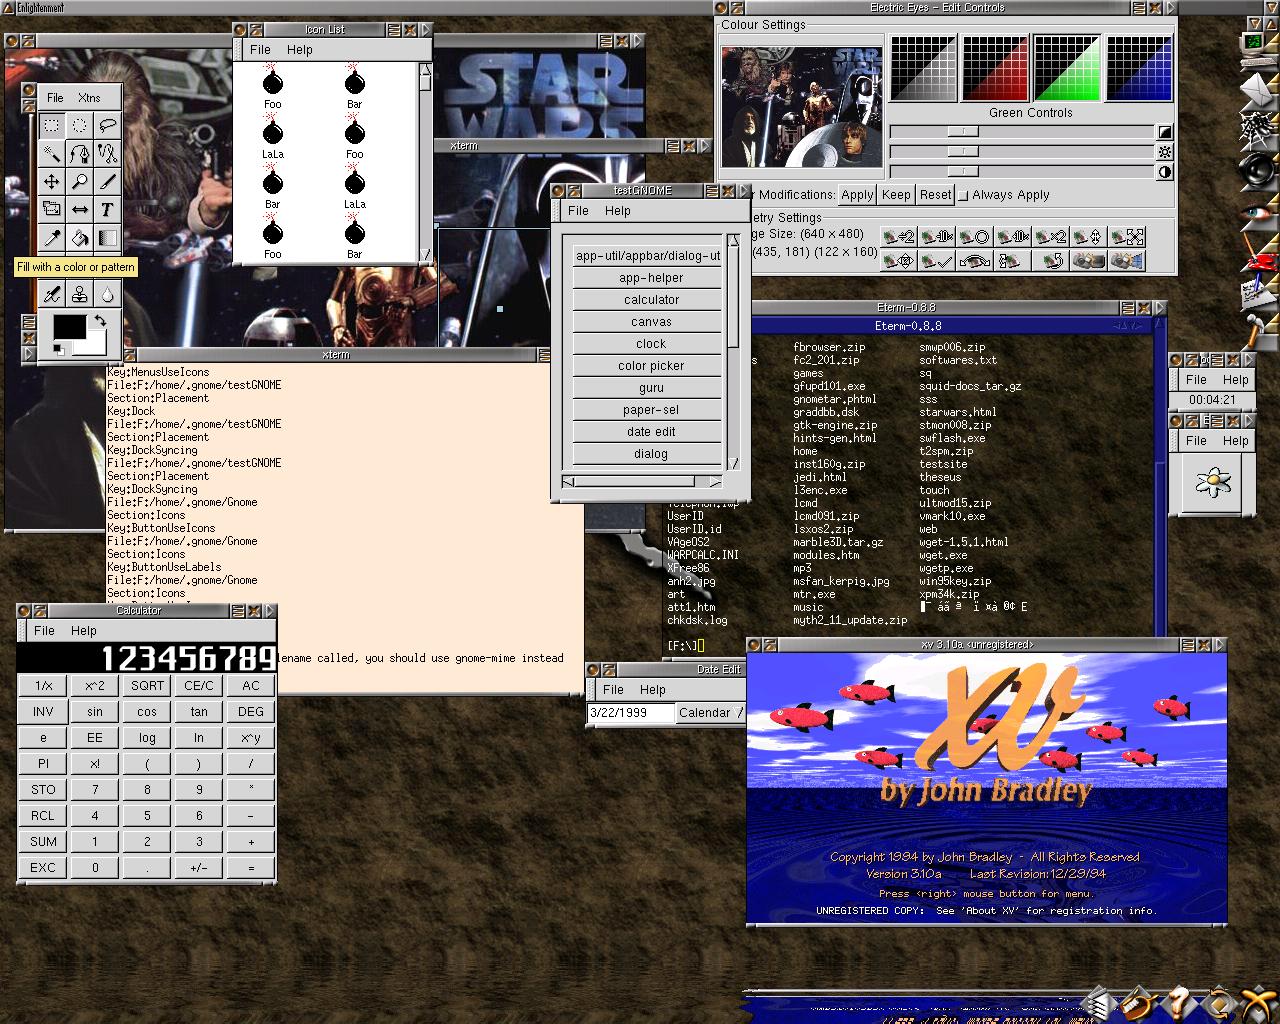The image size is (1280, 1024).
Task: Select the crop knife tool
Action: pos(107,182)
